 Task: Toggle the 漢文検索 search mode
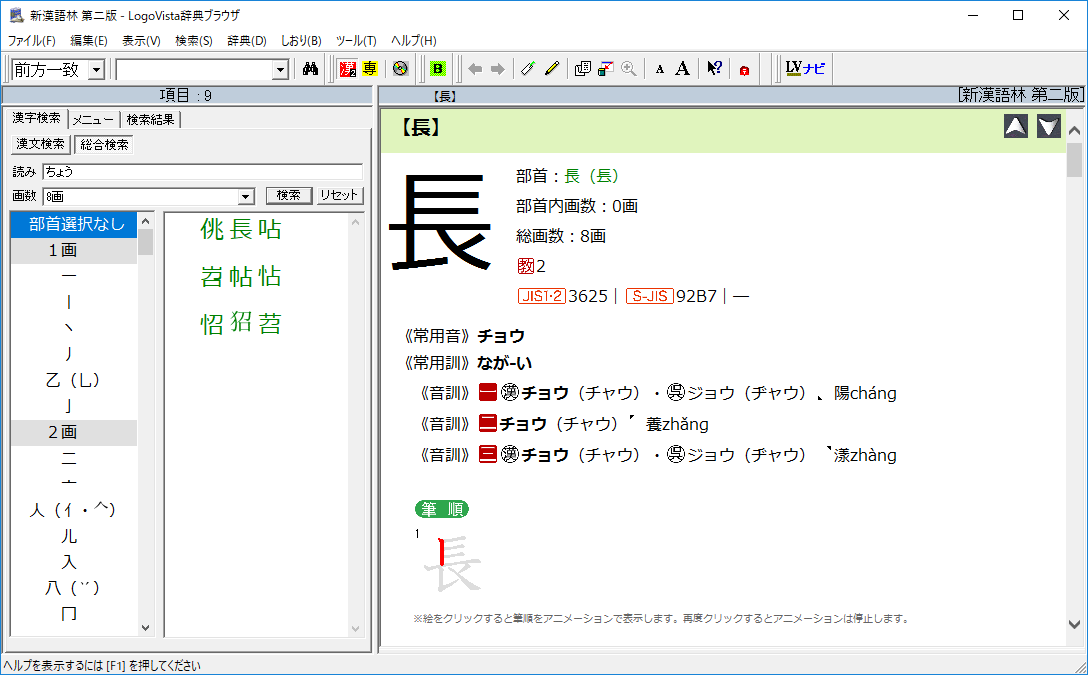click(41, 144)
